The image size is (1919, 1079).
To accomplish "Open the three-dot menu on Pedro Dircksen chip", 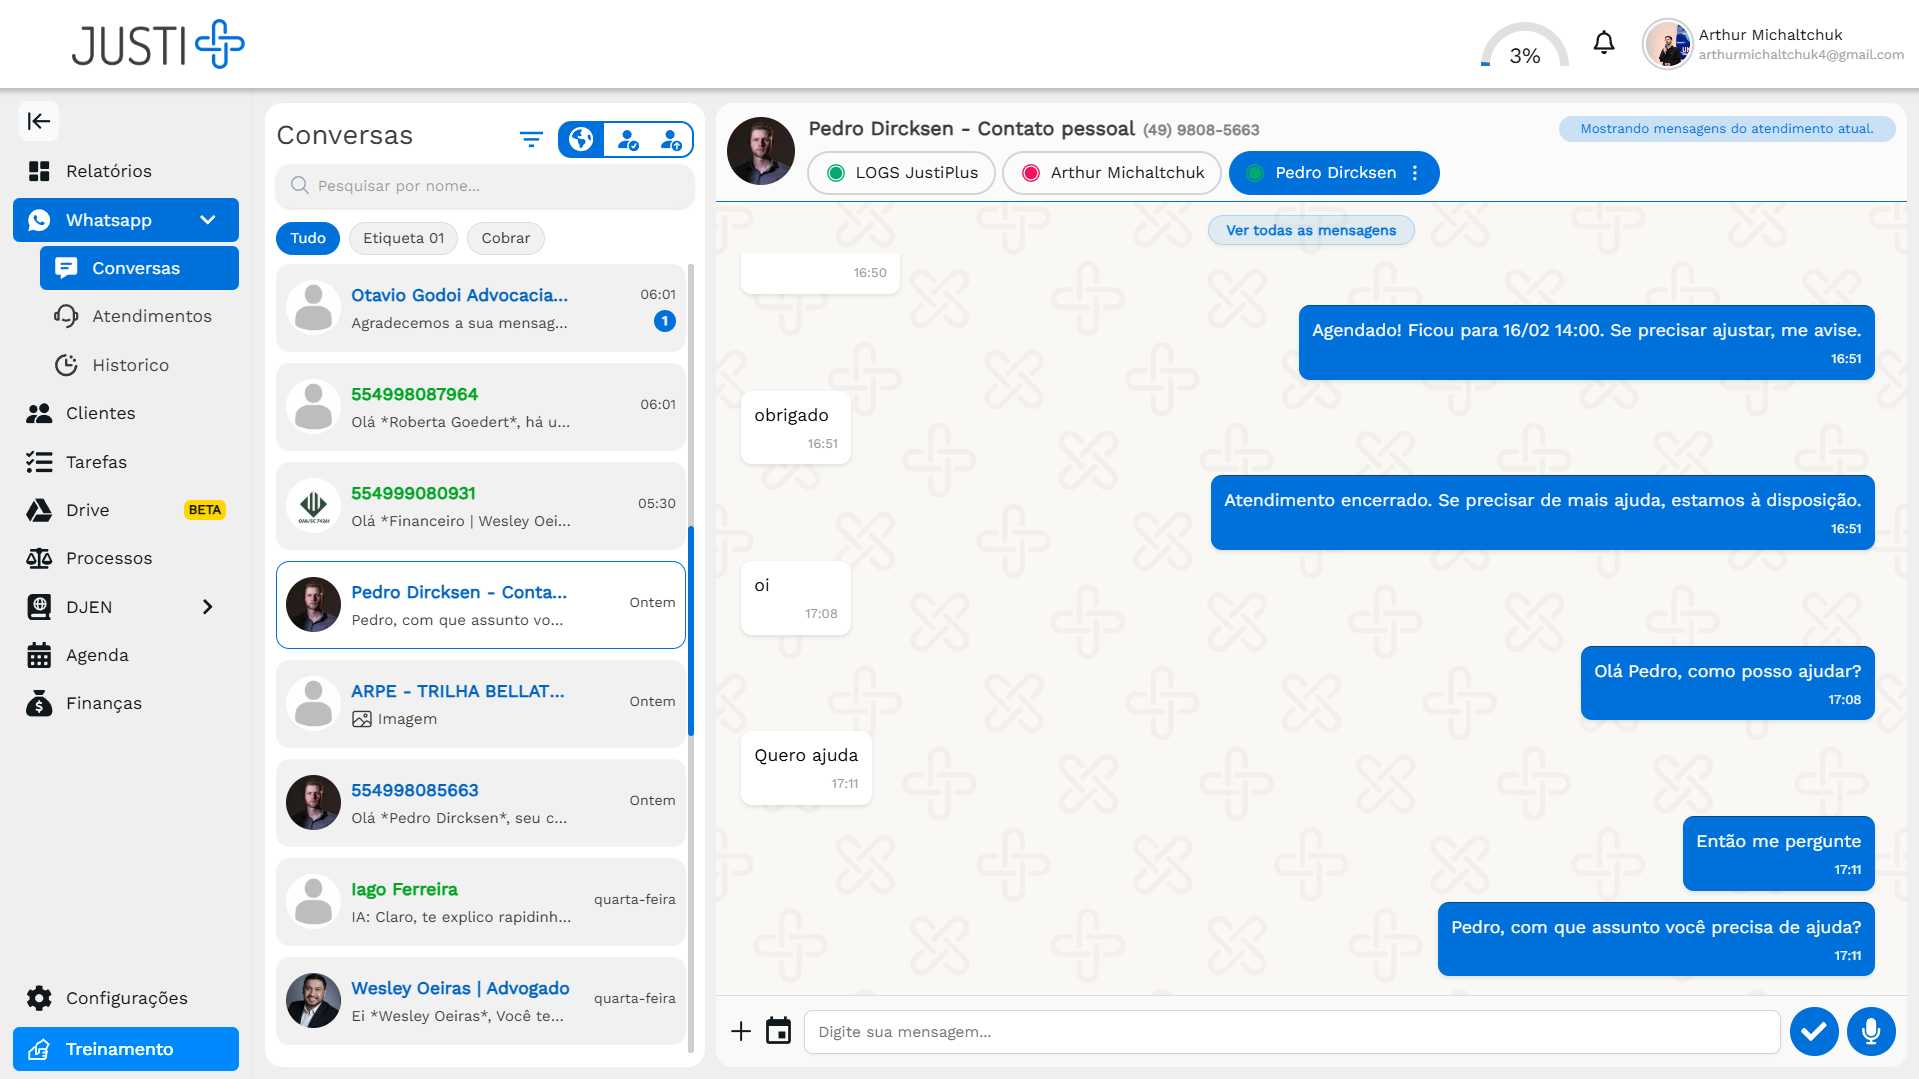I will pyautogui.click(x=1415, y=173).
